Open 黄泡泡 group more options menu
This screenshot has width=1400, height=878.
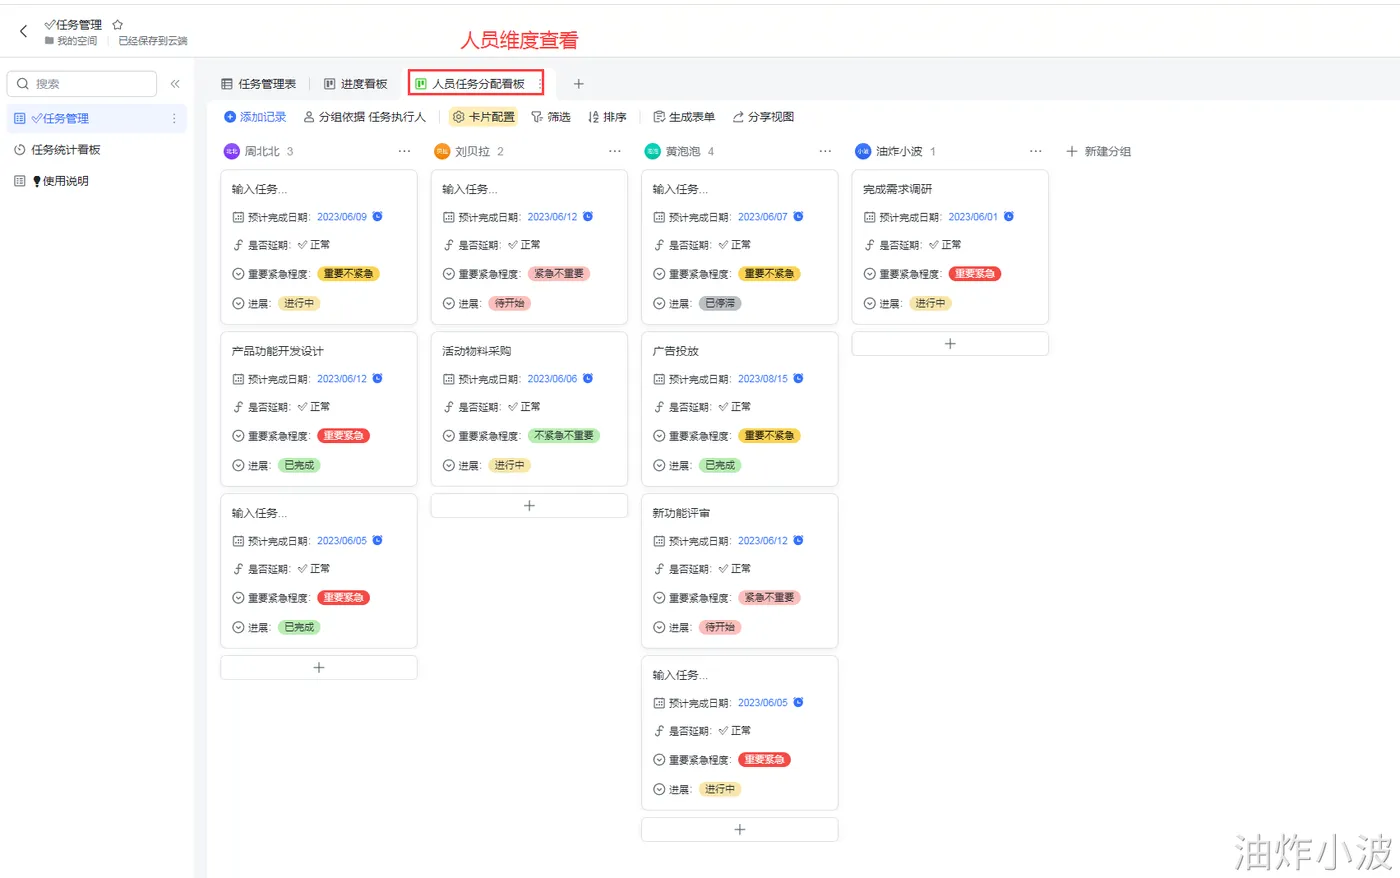click(825, 151)
